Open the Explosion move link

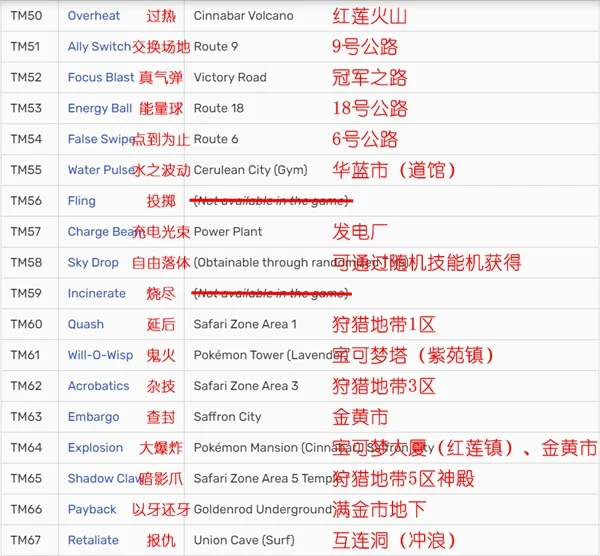pyautogui.click(x=95, y=448)
